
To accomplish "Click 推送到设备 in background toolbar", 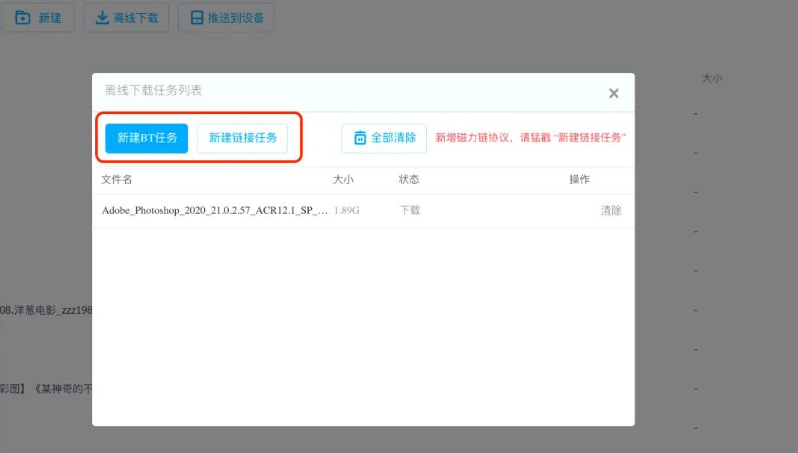I will pyautogui.click(x=226, y=18).
